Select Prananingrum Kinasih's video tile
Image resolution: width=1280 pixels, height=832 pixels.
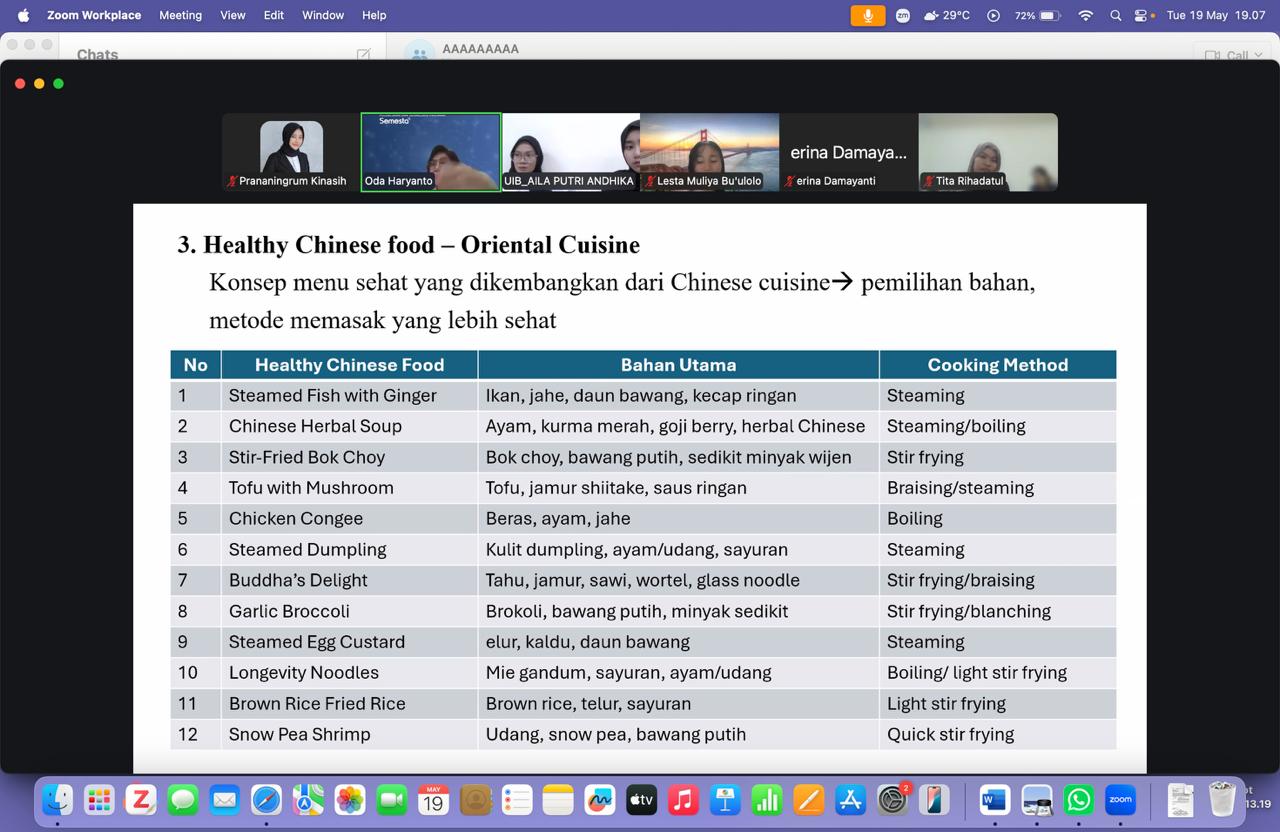click(291, 152)
